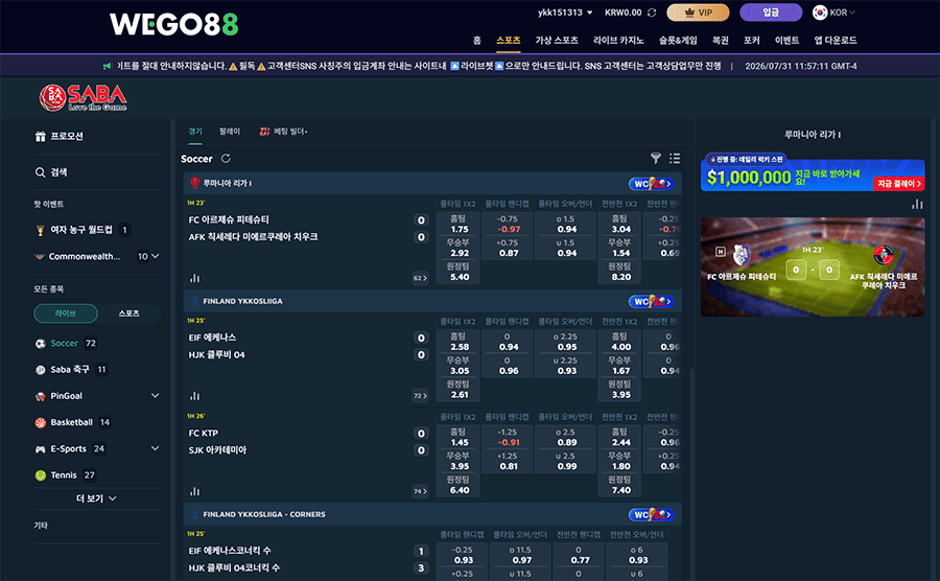940x581 pixels.
Task: Click the 검색 search icon
Action: (40, 172)
